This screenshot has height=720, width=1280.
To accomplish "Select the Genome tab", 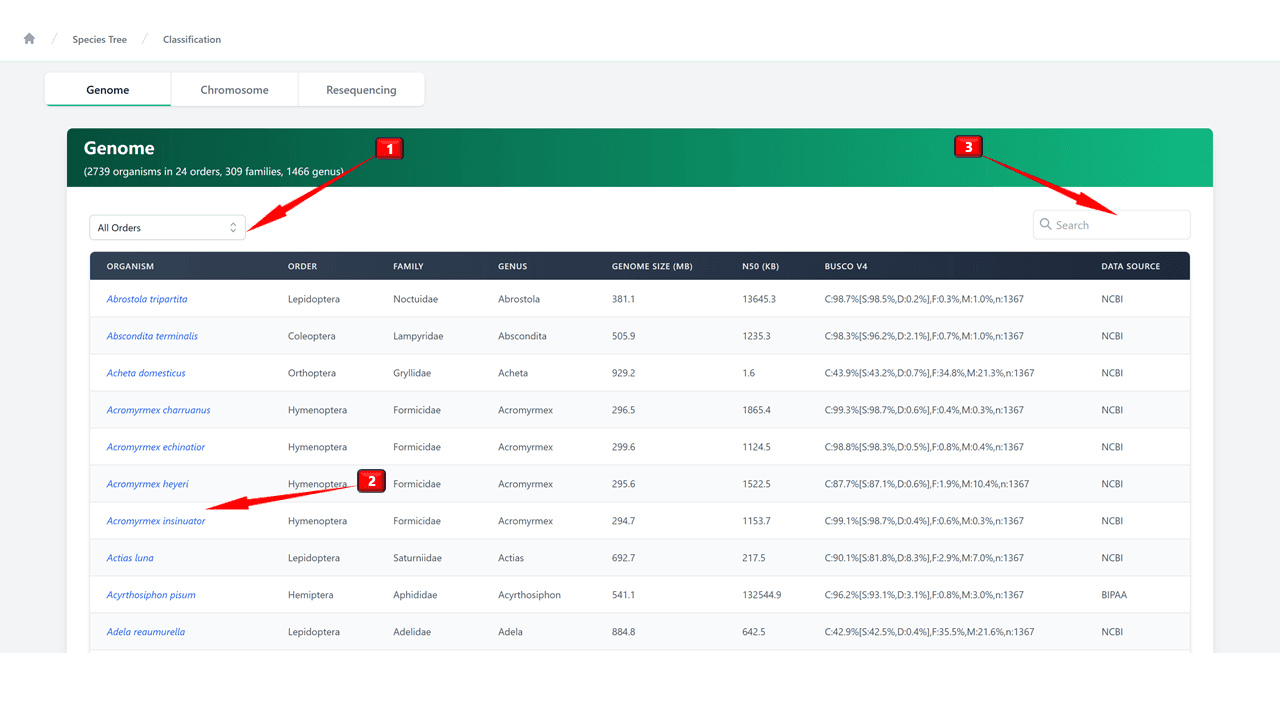I will [x=108, y=90].
